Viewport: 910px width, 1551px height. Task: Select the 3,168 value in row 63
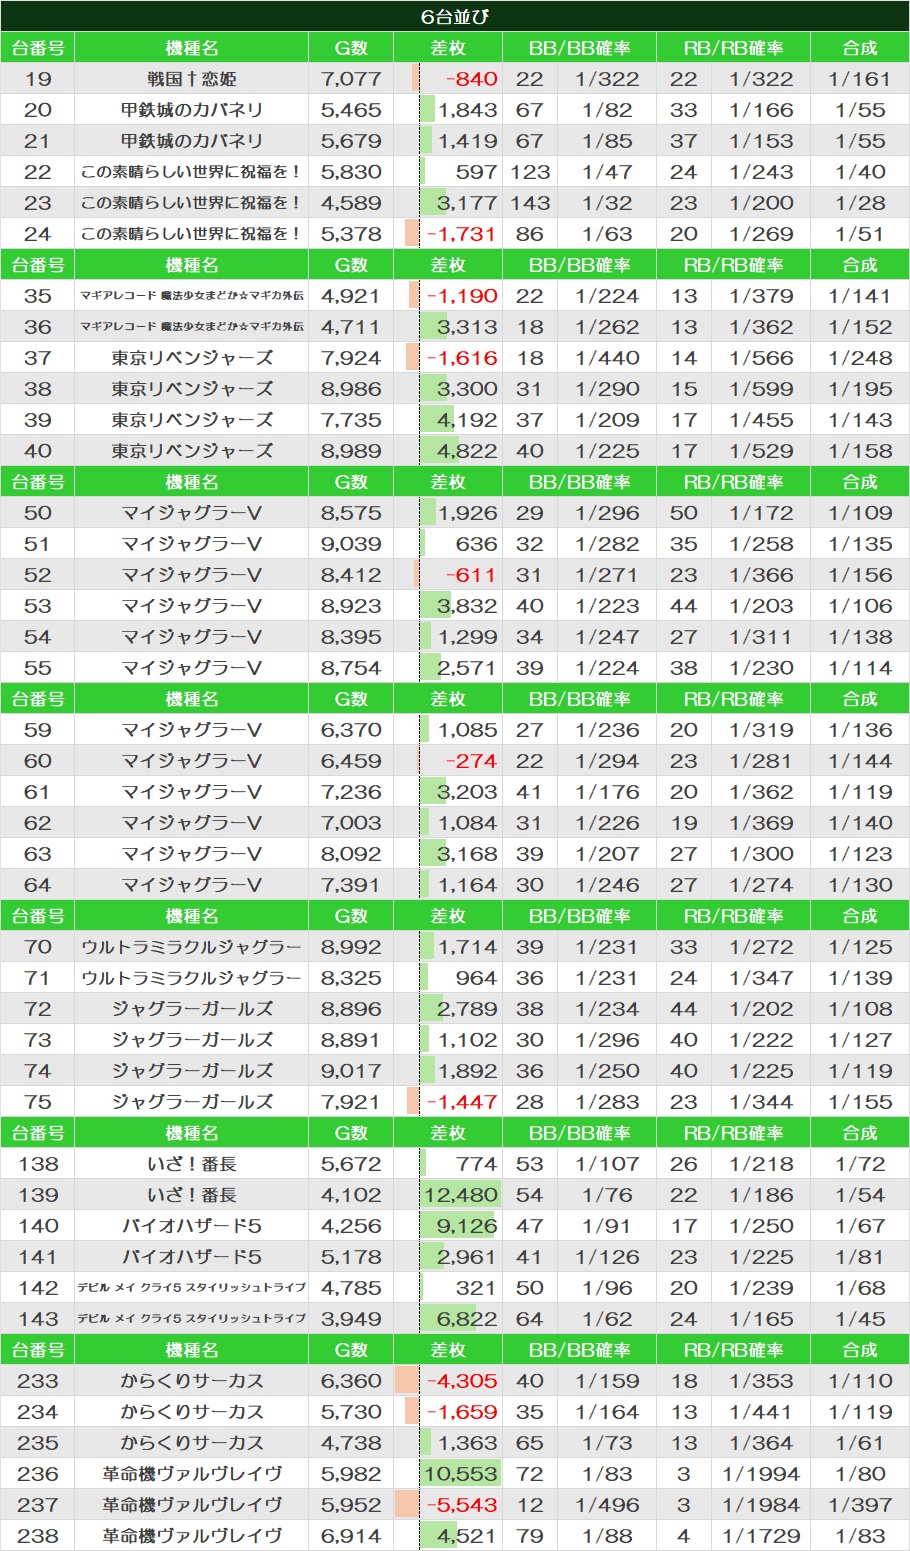coord(467,854)
